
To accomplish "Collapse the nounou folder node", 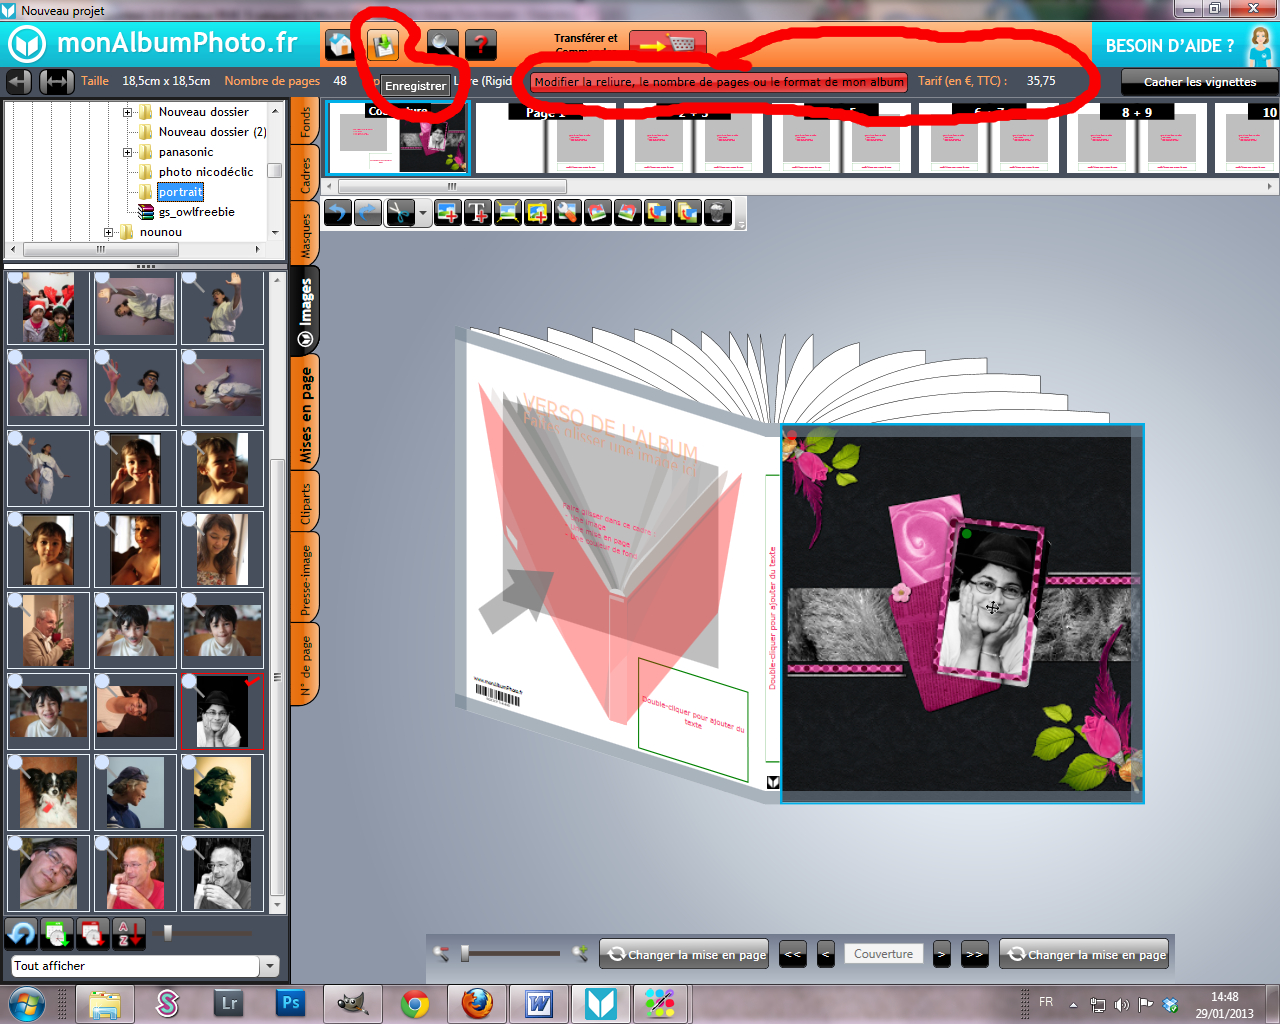I will tap(109, 231).
